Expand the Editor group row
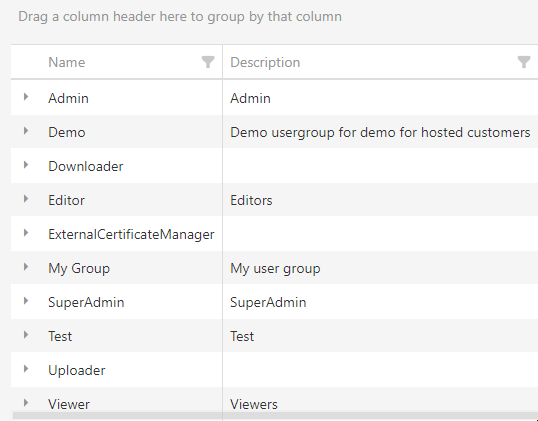Image resolution: width=538 pixels, height=421 pixels. coord(26,199)
